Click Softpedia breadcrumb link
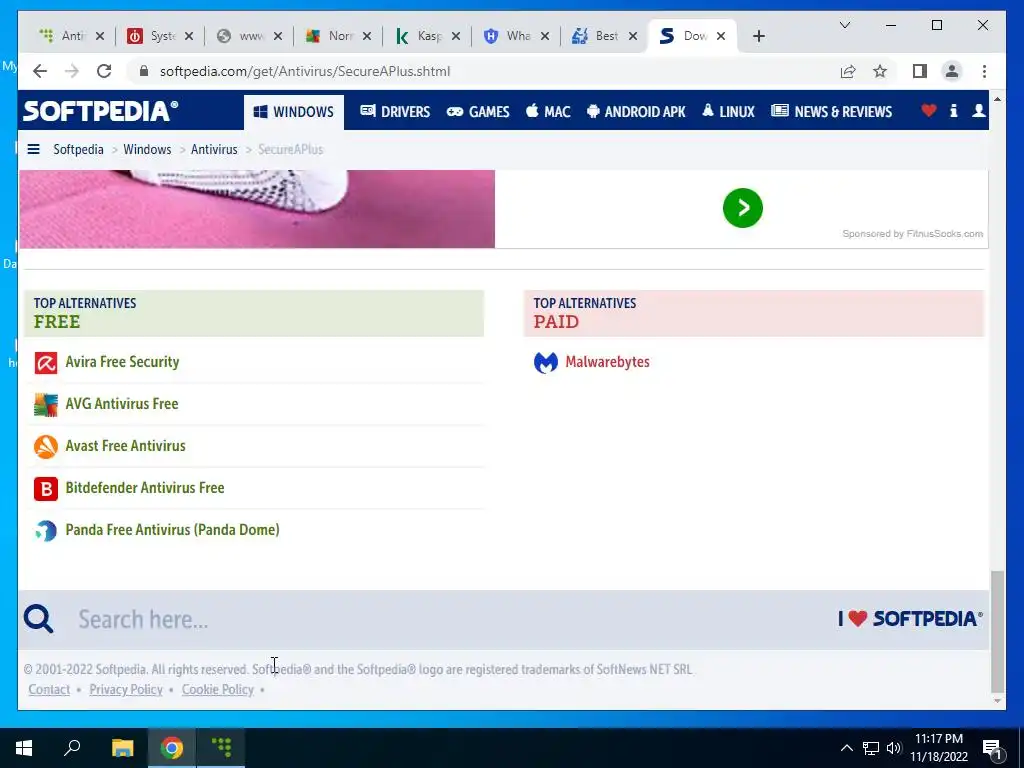The height and width of the screenshot is (768, 1024). [x=78, y=149]
